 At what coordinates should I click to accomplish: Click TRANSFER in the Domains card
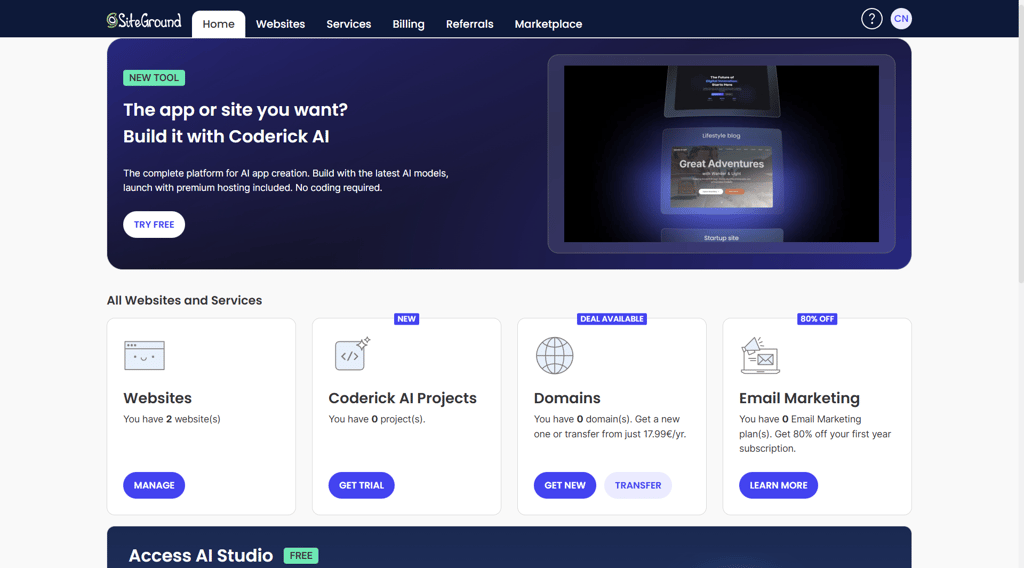point(637,485)
